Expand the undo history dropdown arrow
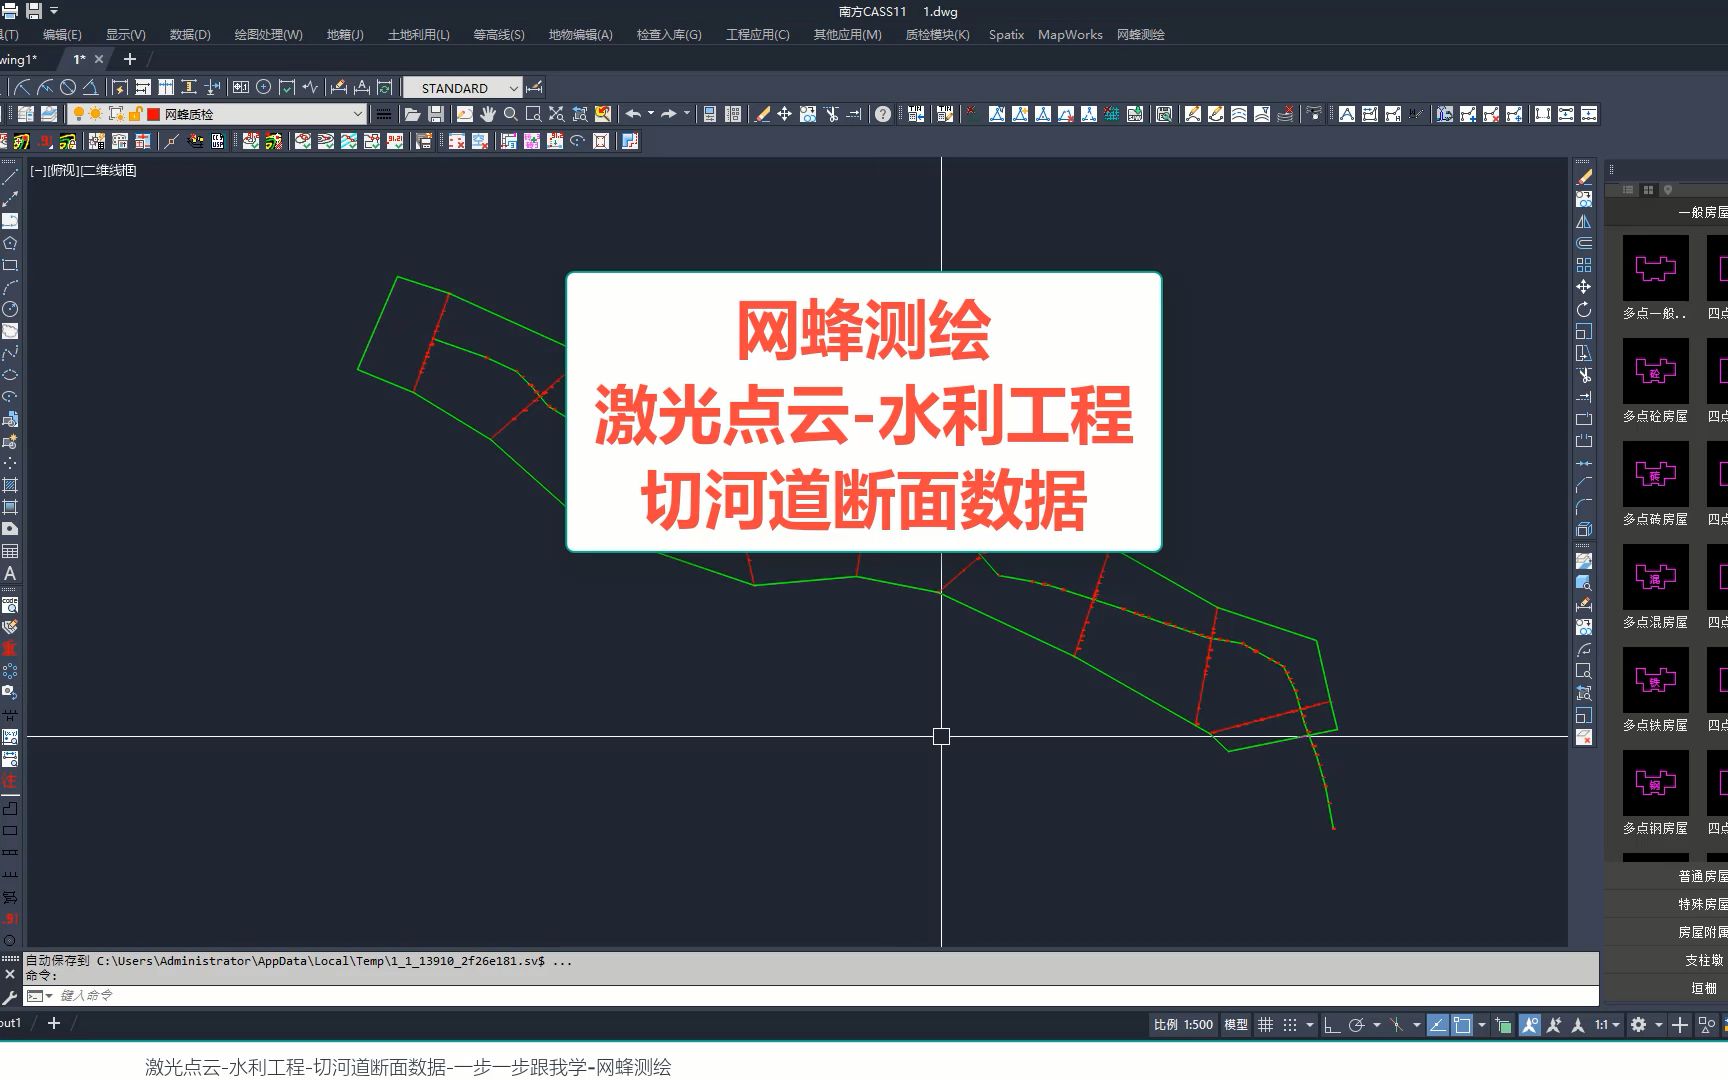Image resolution: width=1728 pixels, height=1080 pixels. coord(651,114)
